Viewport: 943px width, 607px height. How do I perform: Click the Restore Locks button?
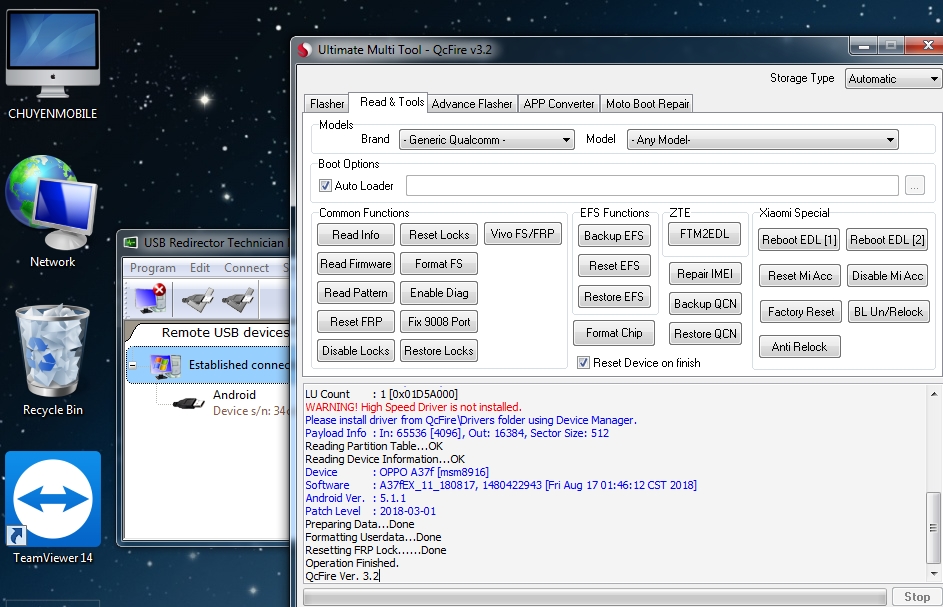click(439, 350)
